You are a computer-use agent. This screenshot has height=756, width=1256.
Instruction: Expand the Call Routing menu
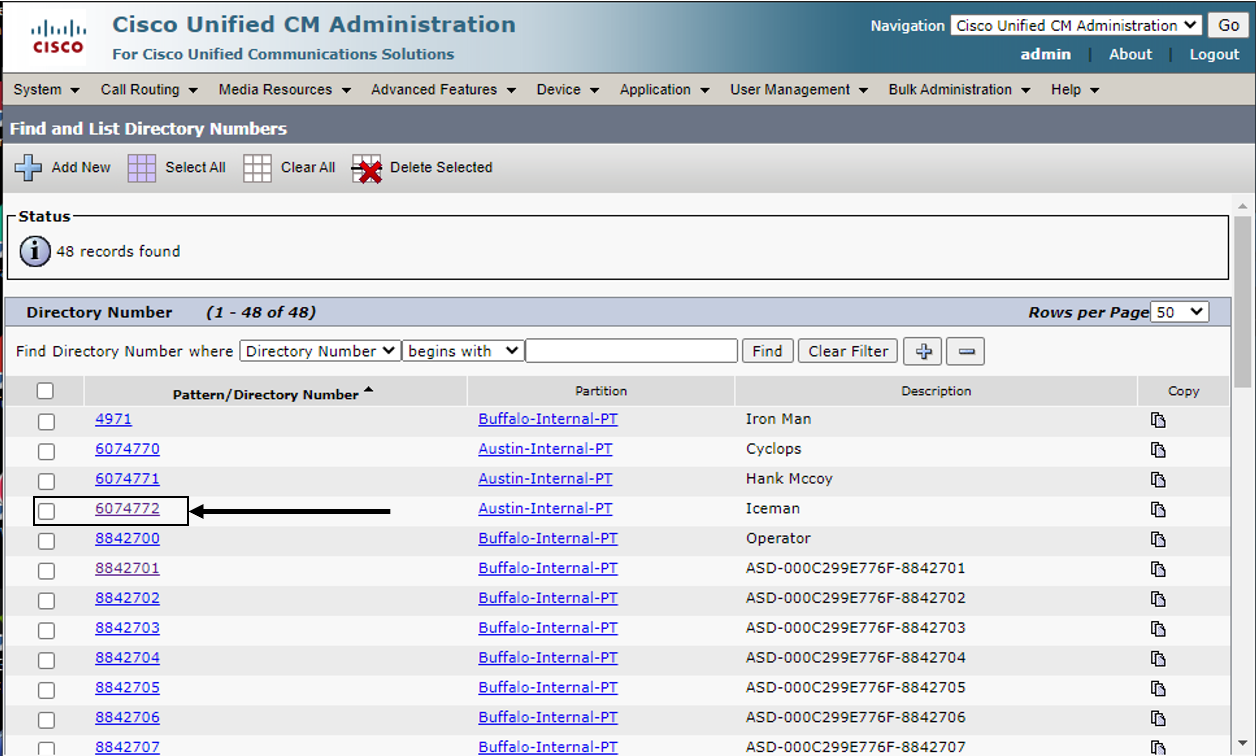click(x=149, y=89)
